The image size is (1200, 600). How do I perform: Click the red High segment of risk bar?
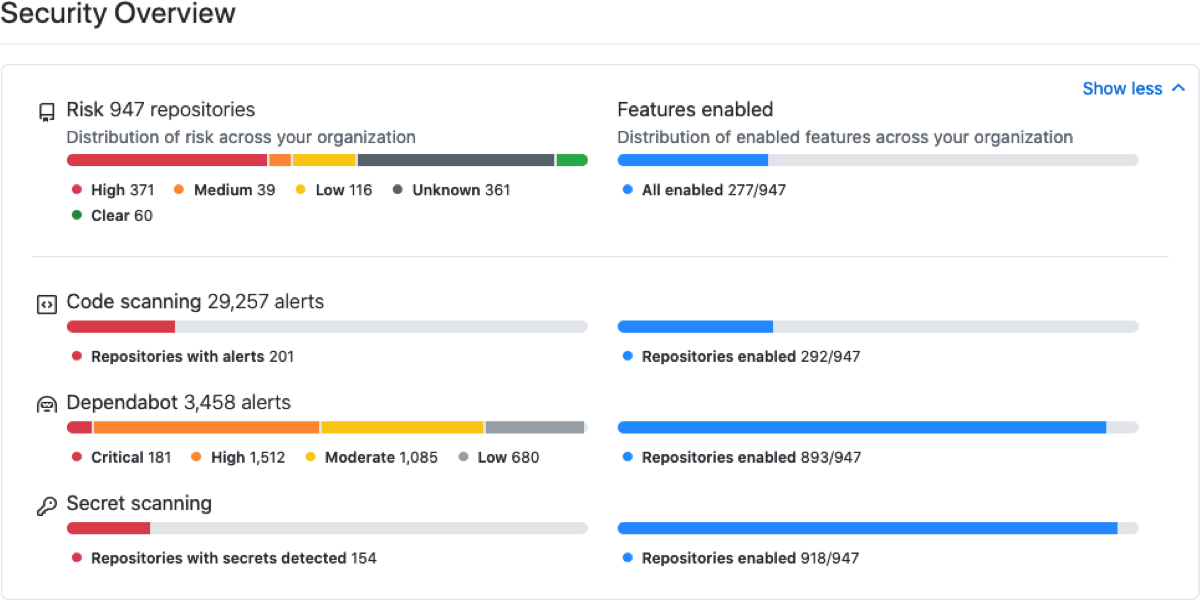point(166,160)
